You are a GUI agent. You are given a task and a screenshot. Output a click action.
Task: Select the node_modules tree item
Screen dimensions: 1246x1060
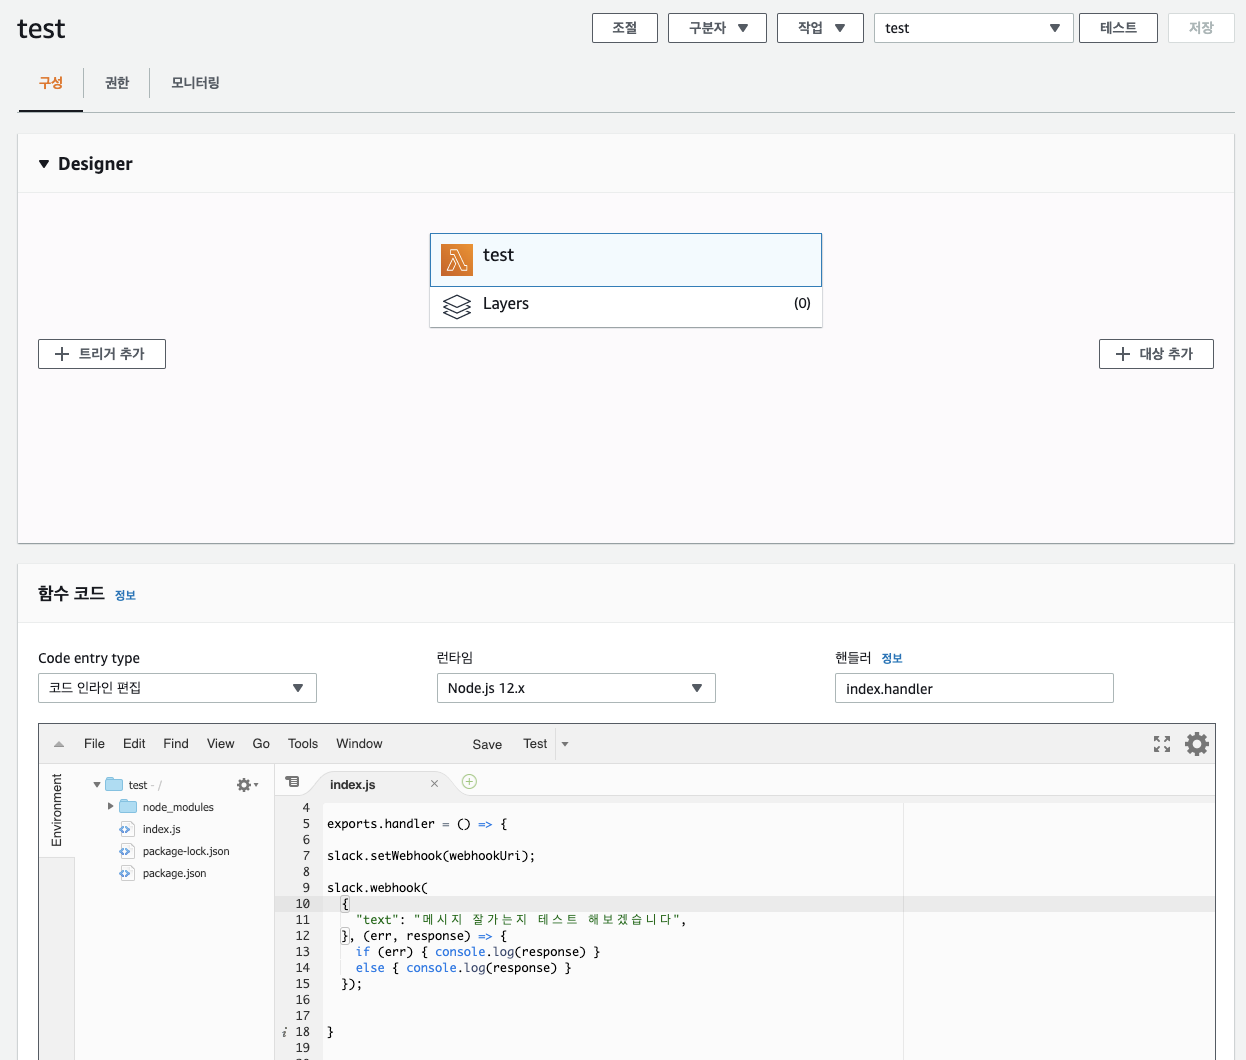click(x=178, y=807)
